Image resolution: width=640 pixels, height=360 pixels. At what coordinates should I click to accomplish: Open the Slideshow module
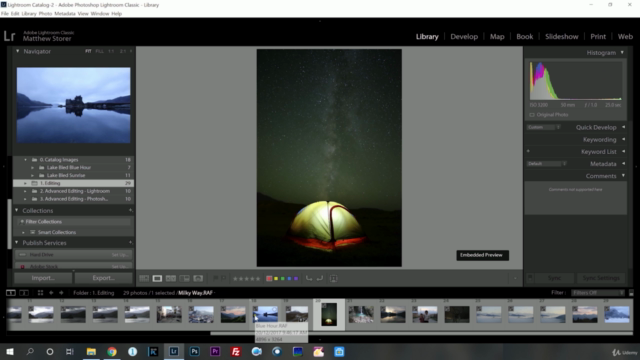click(562, 36)
